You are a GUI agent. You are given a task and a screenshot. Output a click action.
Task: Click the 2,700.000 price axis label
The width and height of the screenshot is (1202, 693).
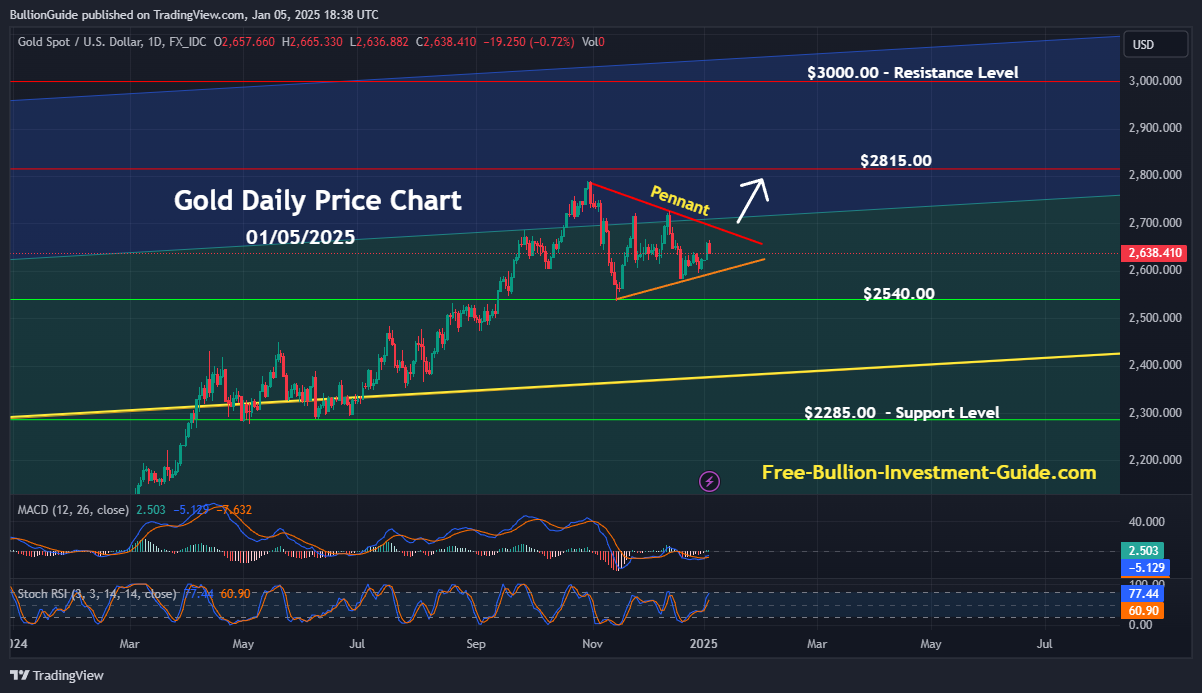pos(1157,222)
